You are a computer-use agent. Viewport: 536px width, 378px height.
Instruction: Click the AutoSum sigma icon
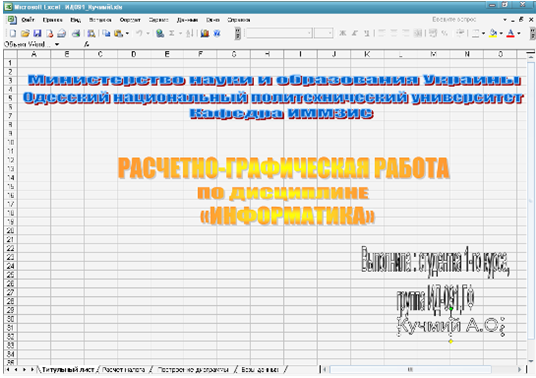click(x=172, y=33)
